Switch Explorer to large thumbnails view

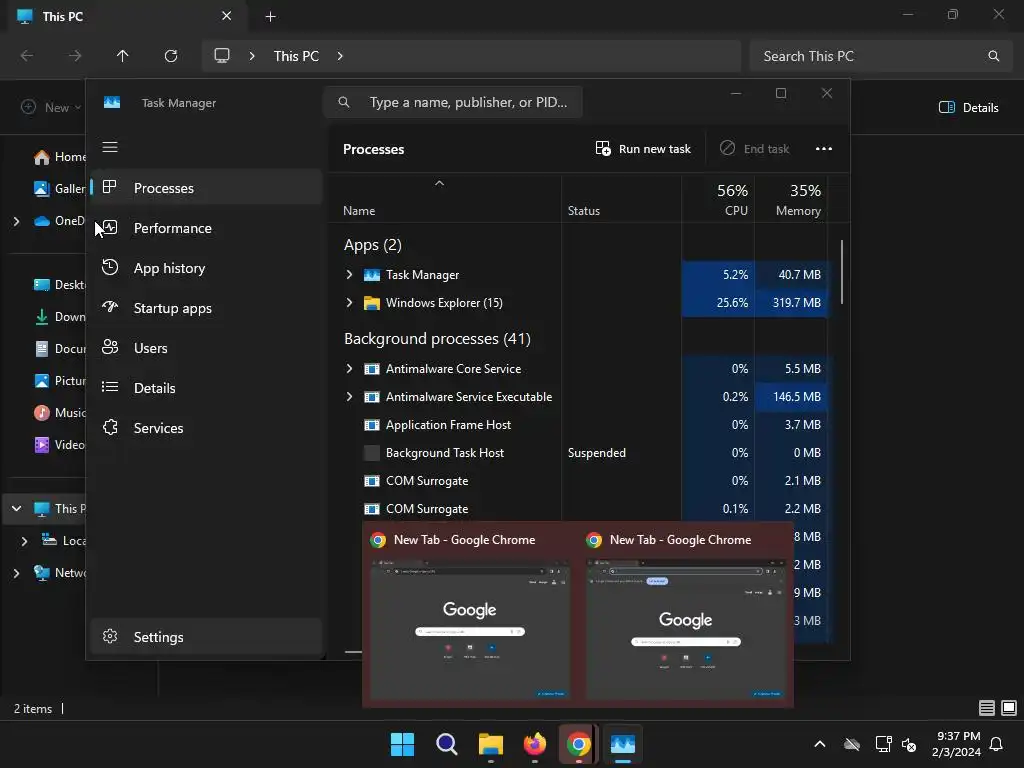1009,708
